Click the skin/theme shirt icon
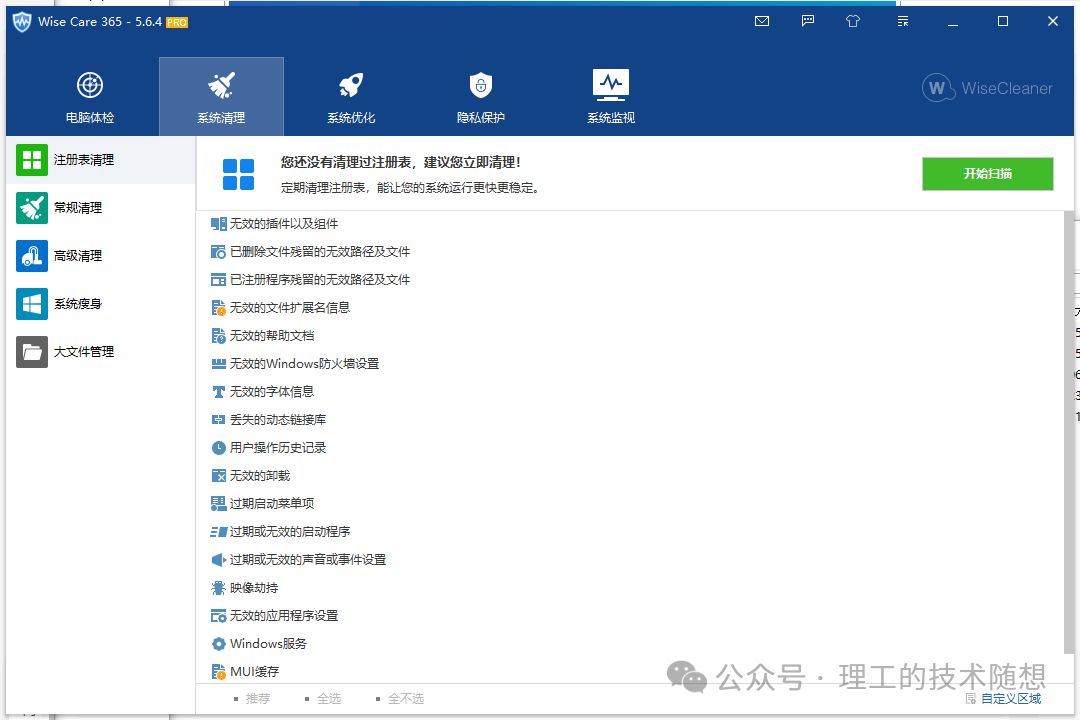 click(853, 20)
